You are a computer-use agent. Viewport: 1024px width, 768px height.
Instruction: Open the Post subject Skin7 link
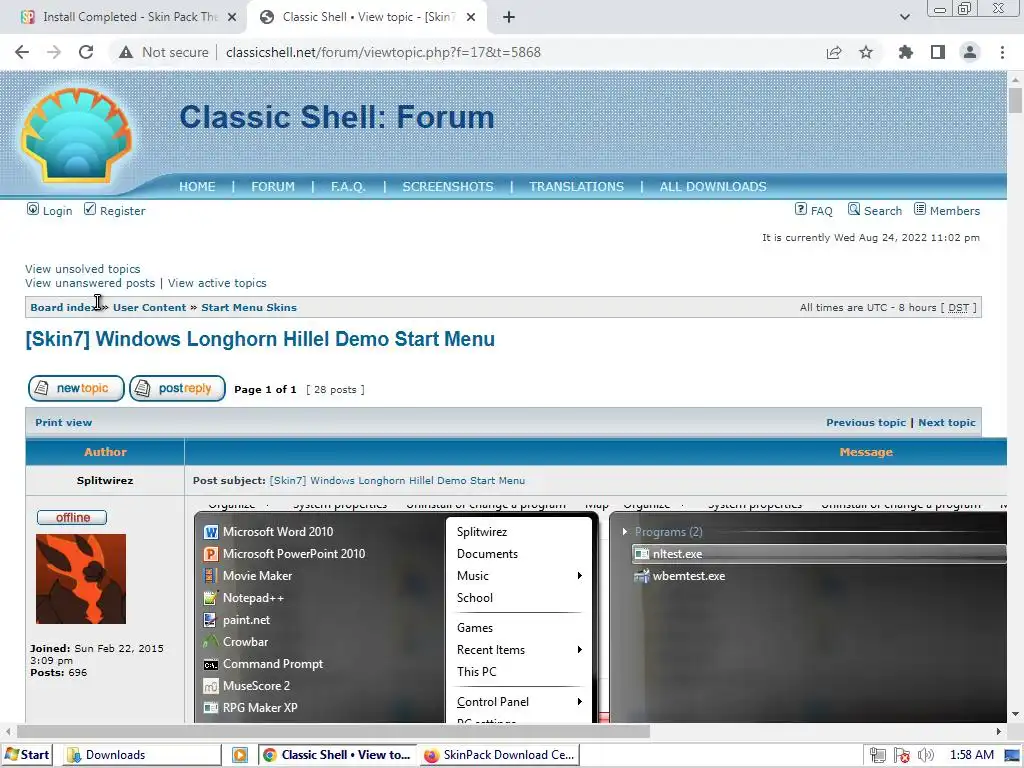tap(397, 481)
